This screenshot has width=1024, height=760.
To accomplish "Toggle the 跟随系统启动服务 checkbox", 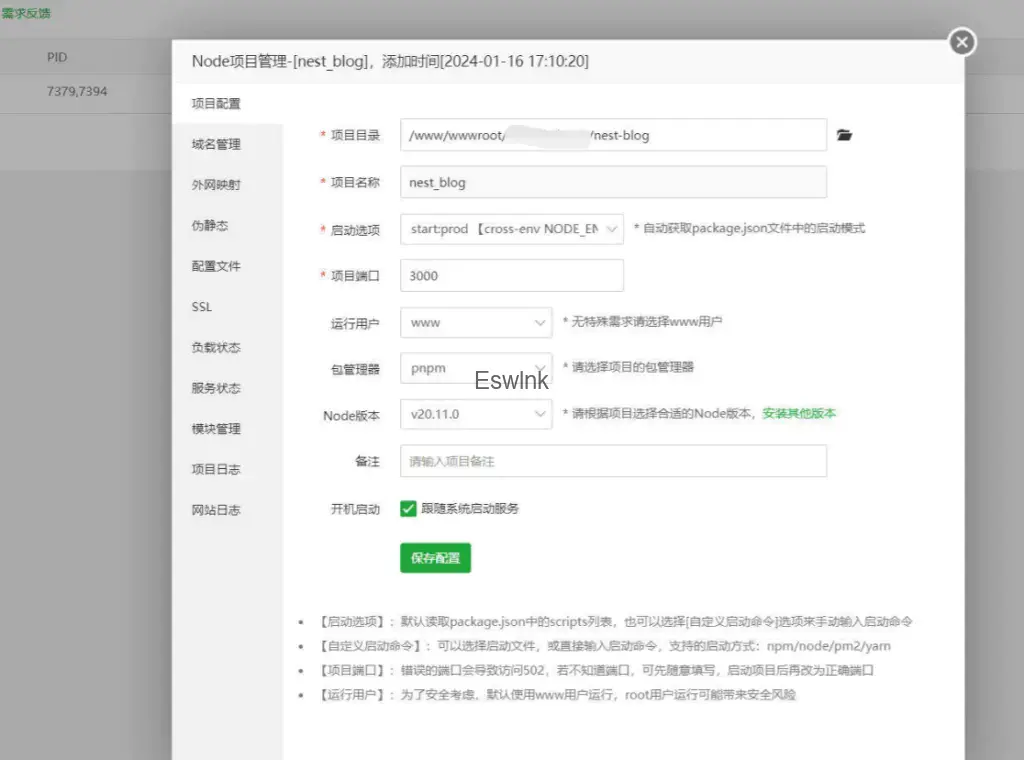I will (408, 508).
